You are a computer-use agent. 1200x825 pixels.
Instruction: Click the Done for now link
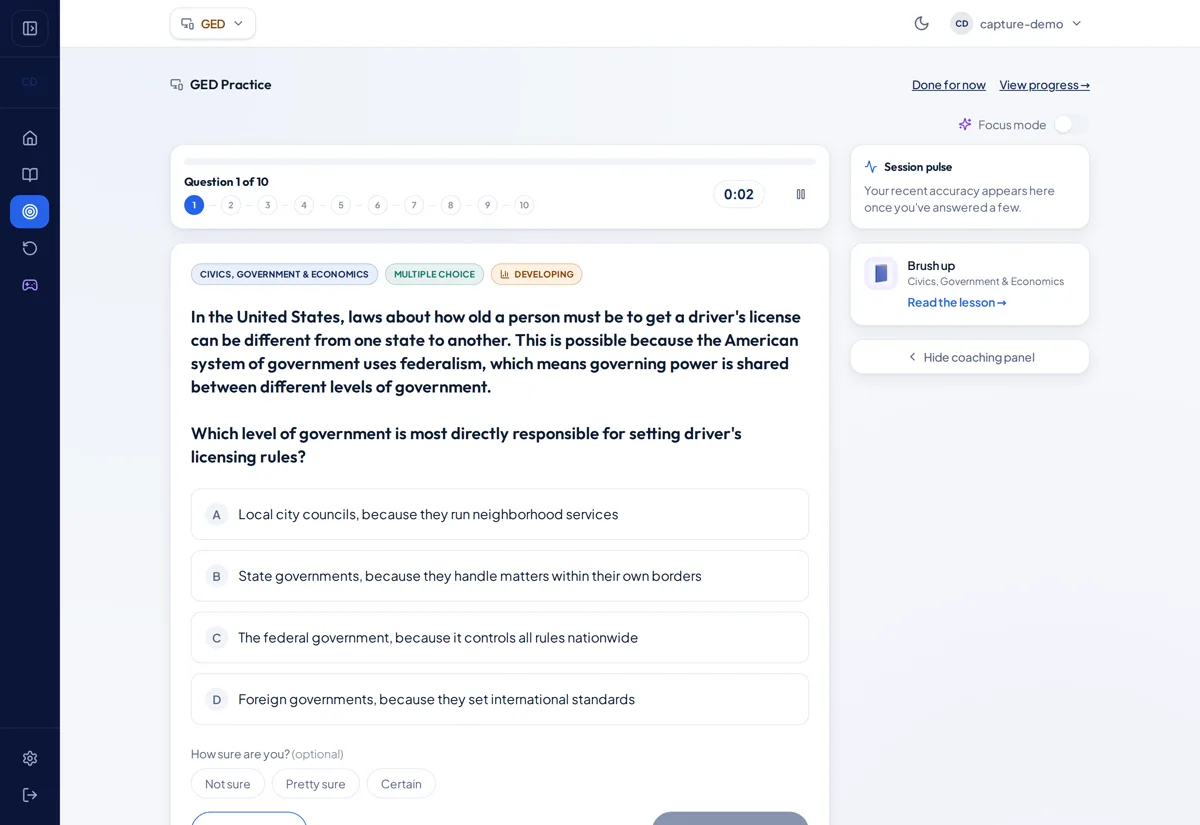(x=949, y=85)
